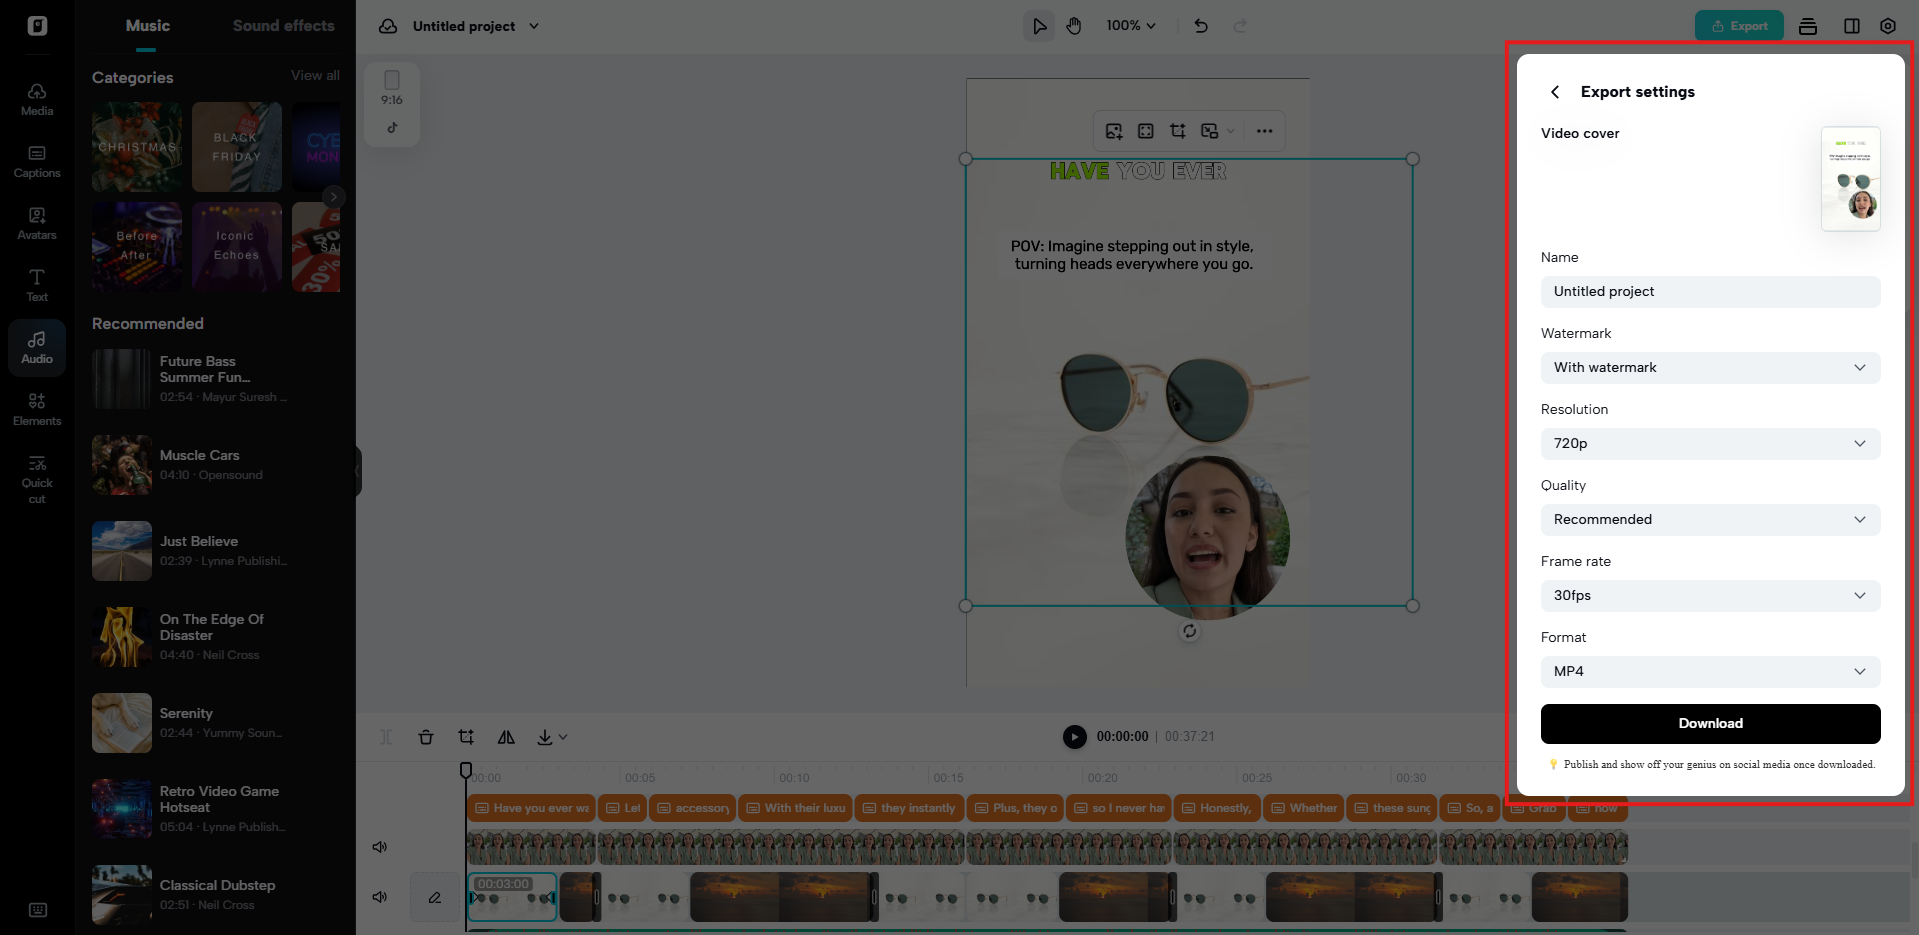Open the Quality Recommended dropdown

click(x=1710, y=520)
